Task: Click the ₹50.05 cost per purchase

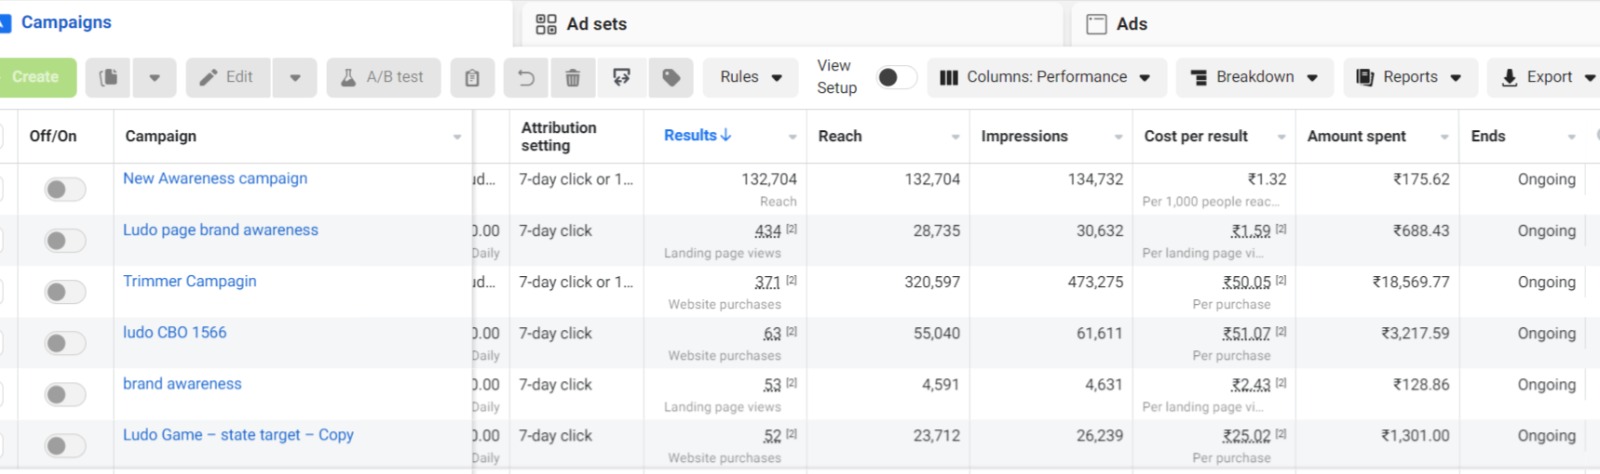Action: click(x=1246, y=282)
